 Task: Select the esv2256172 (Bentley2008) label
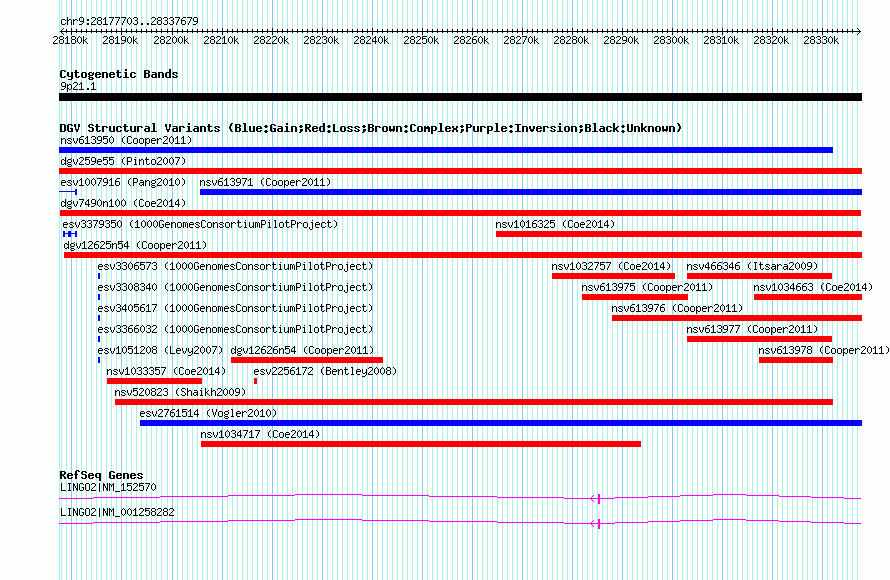pos(325,371)
